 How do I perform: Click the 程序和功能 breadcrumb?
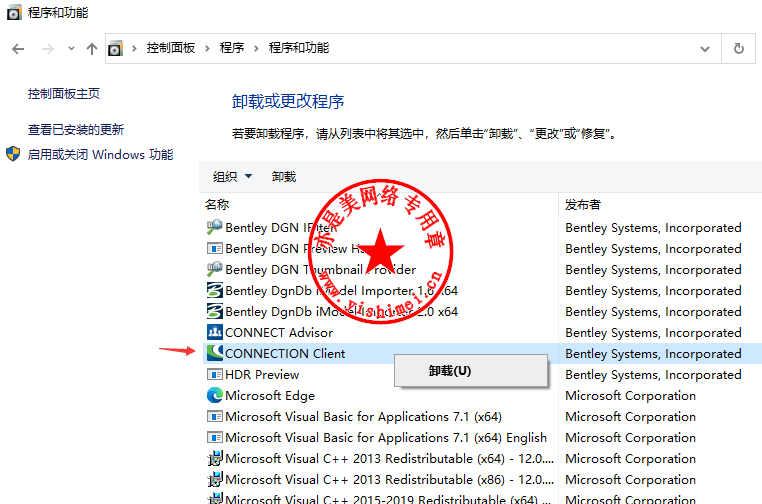(299, 48)
